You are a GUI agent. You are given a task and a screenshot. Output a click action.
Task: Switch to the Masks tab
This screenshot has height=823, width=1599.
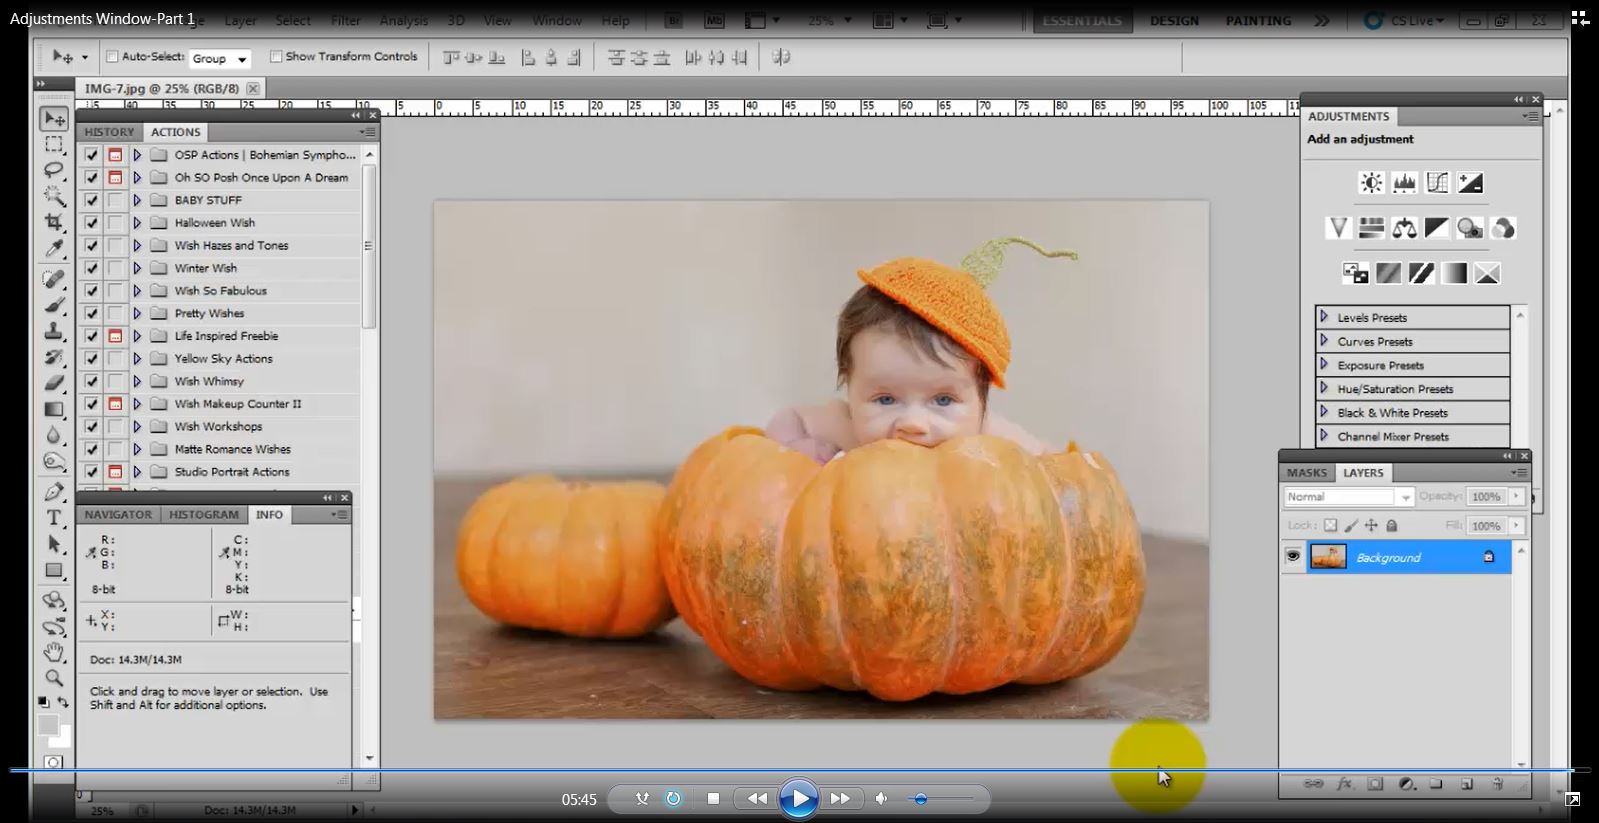tap(1306, 473)
